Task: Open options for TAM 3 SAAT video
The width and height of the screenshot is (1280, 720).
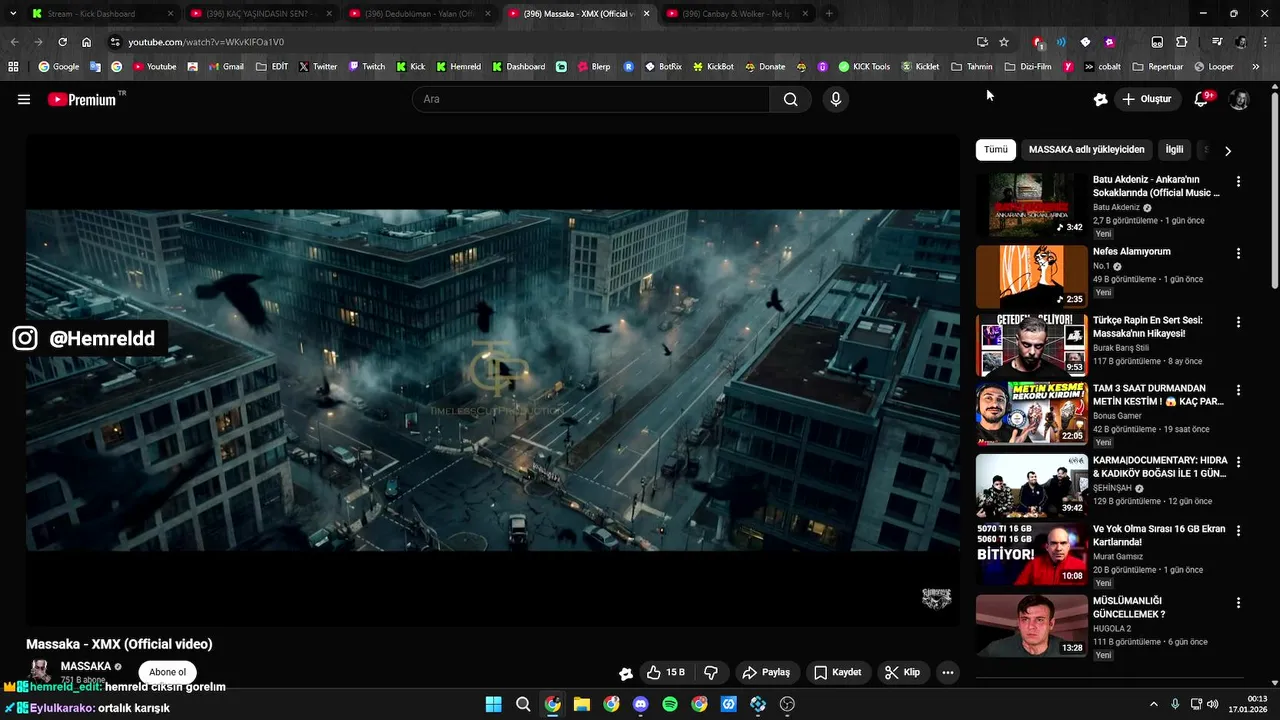Action: click(x=1238, y=391)
